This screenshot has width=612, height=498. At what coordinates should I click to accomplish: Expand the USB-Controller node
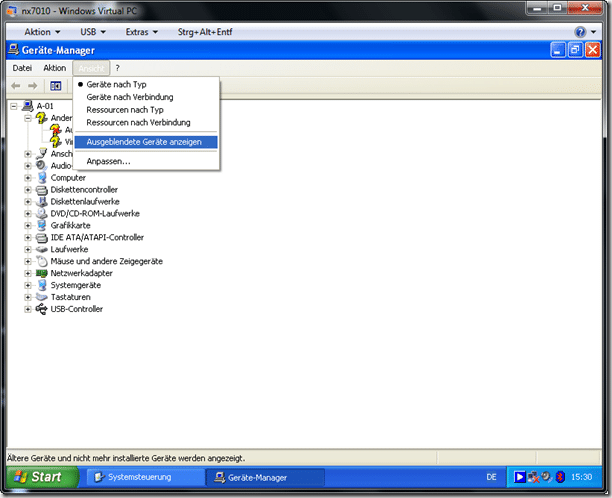tap(28, 309)
